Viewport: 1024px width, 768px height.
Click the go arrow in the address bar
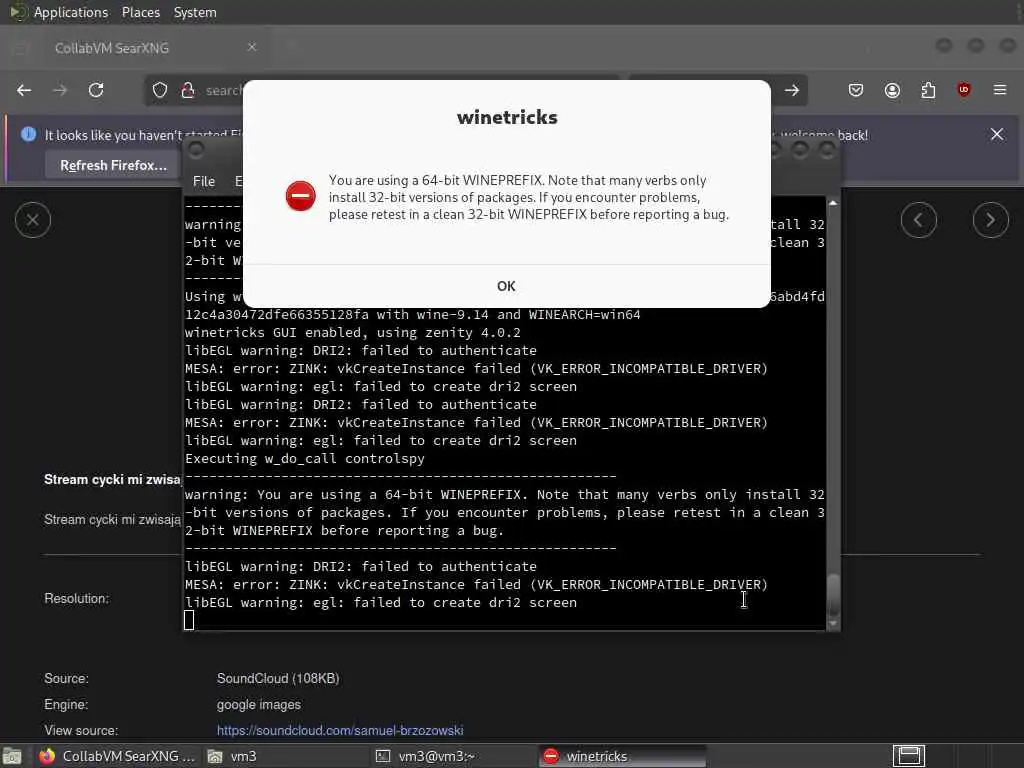792,90
